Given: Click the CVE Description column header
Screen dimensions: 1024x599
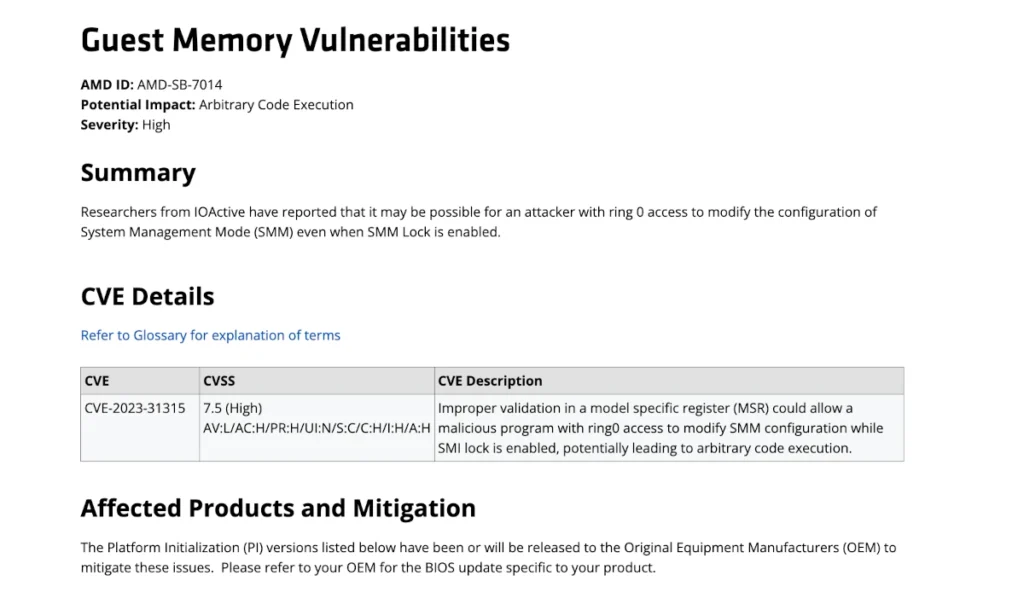Looking at the screenshot, I should click(490, 381).
